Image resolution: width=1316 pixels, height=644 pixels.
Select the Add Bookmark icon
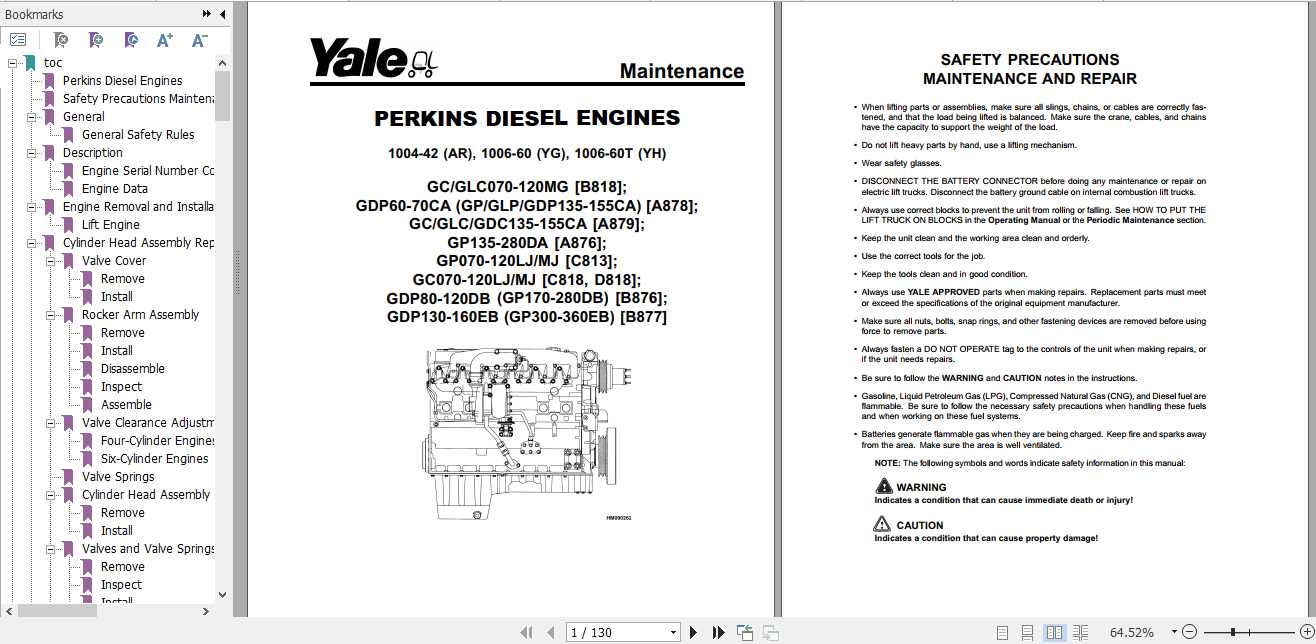tap(96, 39)
